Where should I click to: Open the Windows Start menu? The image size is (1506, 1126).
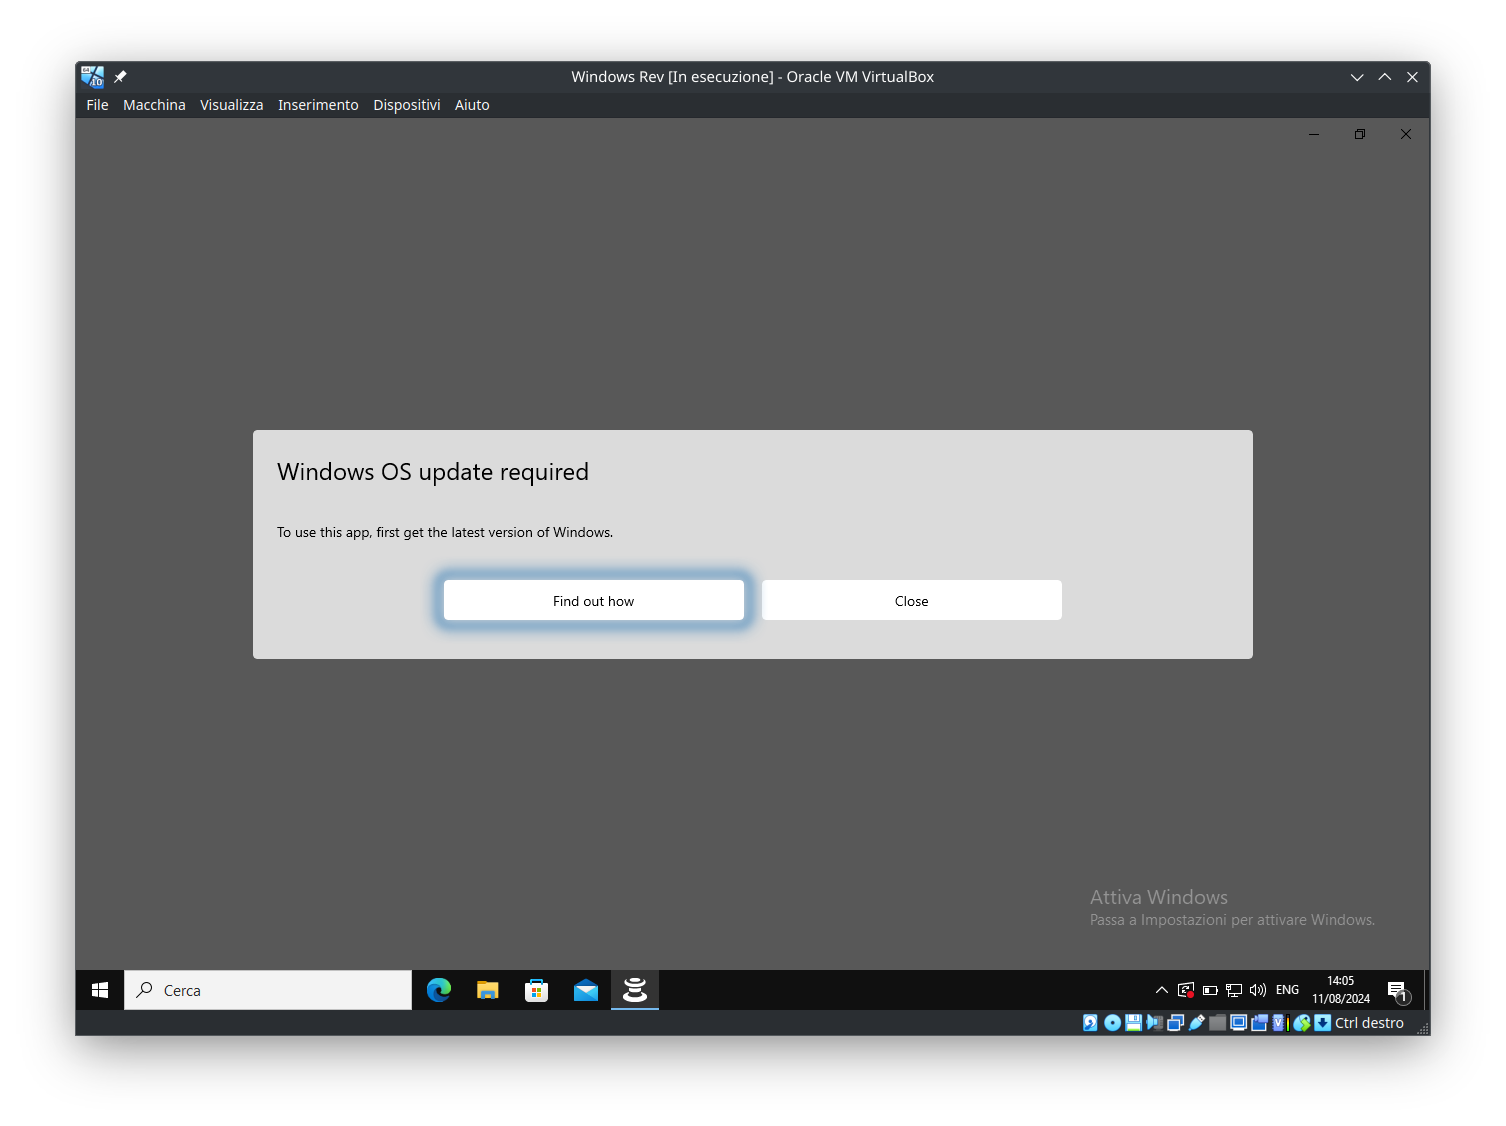(x=100, y=990)
